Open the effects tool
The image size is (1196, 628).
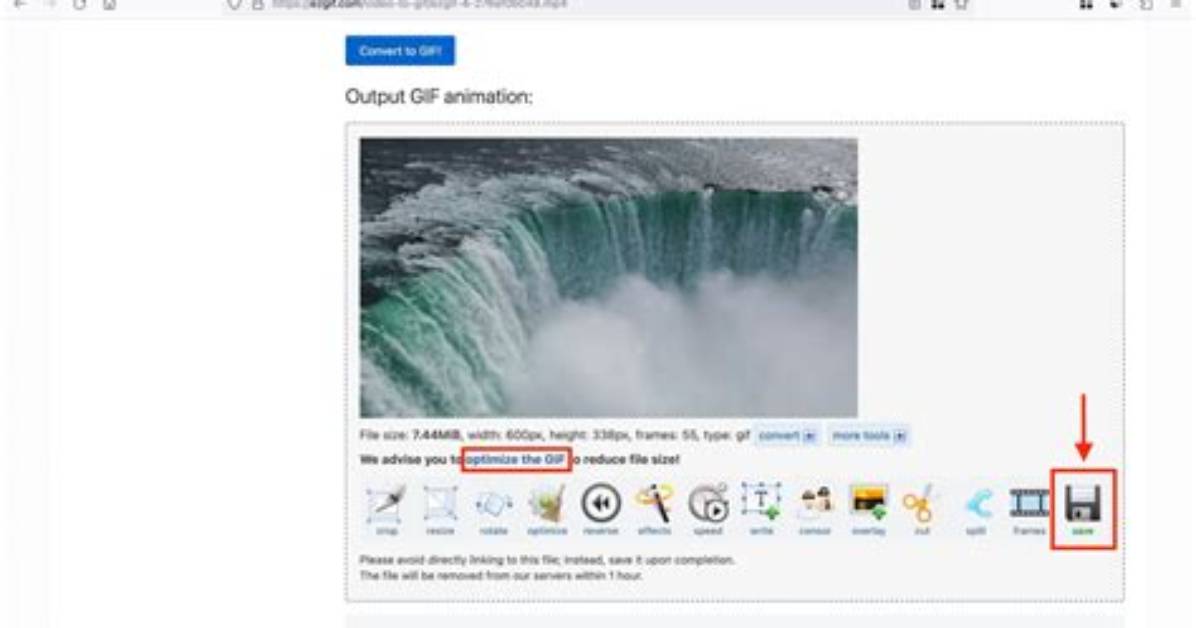tap(654, 510)
